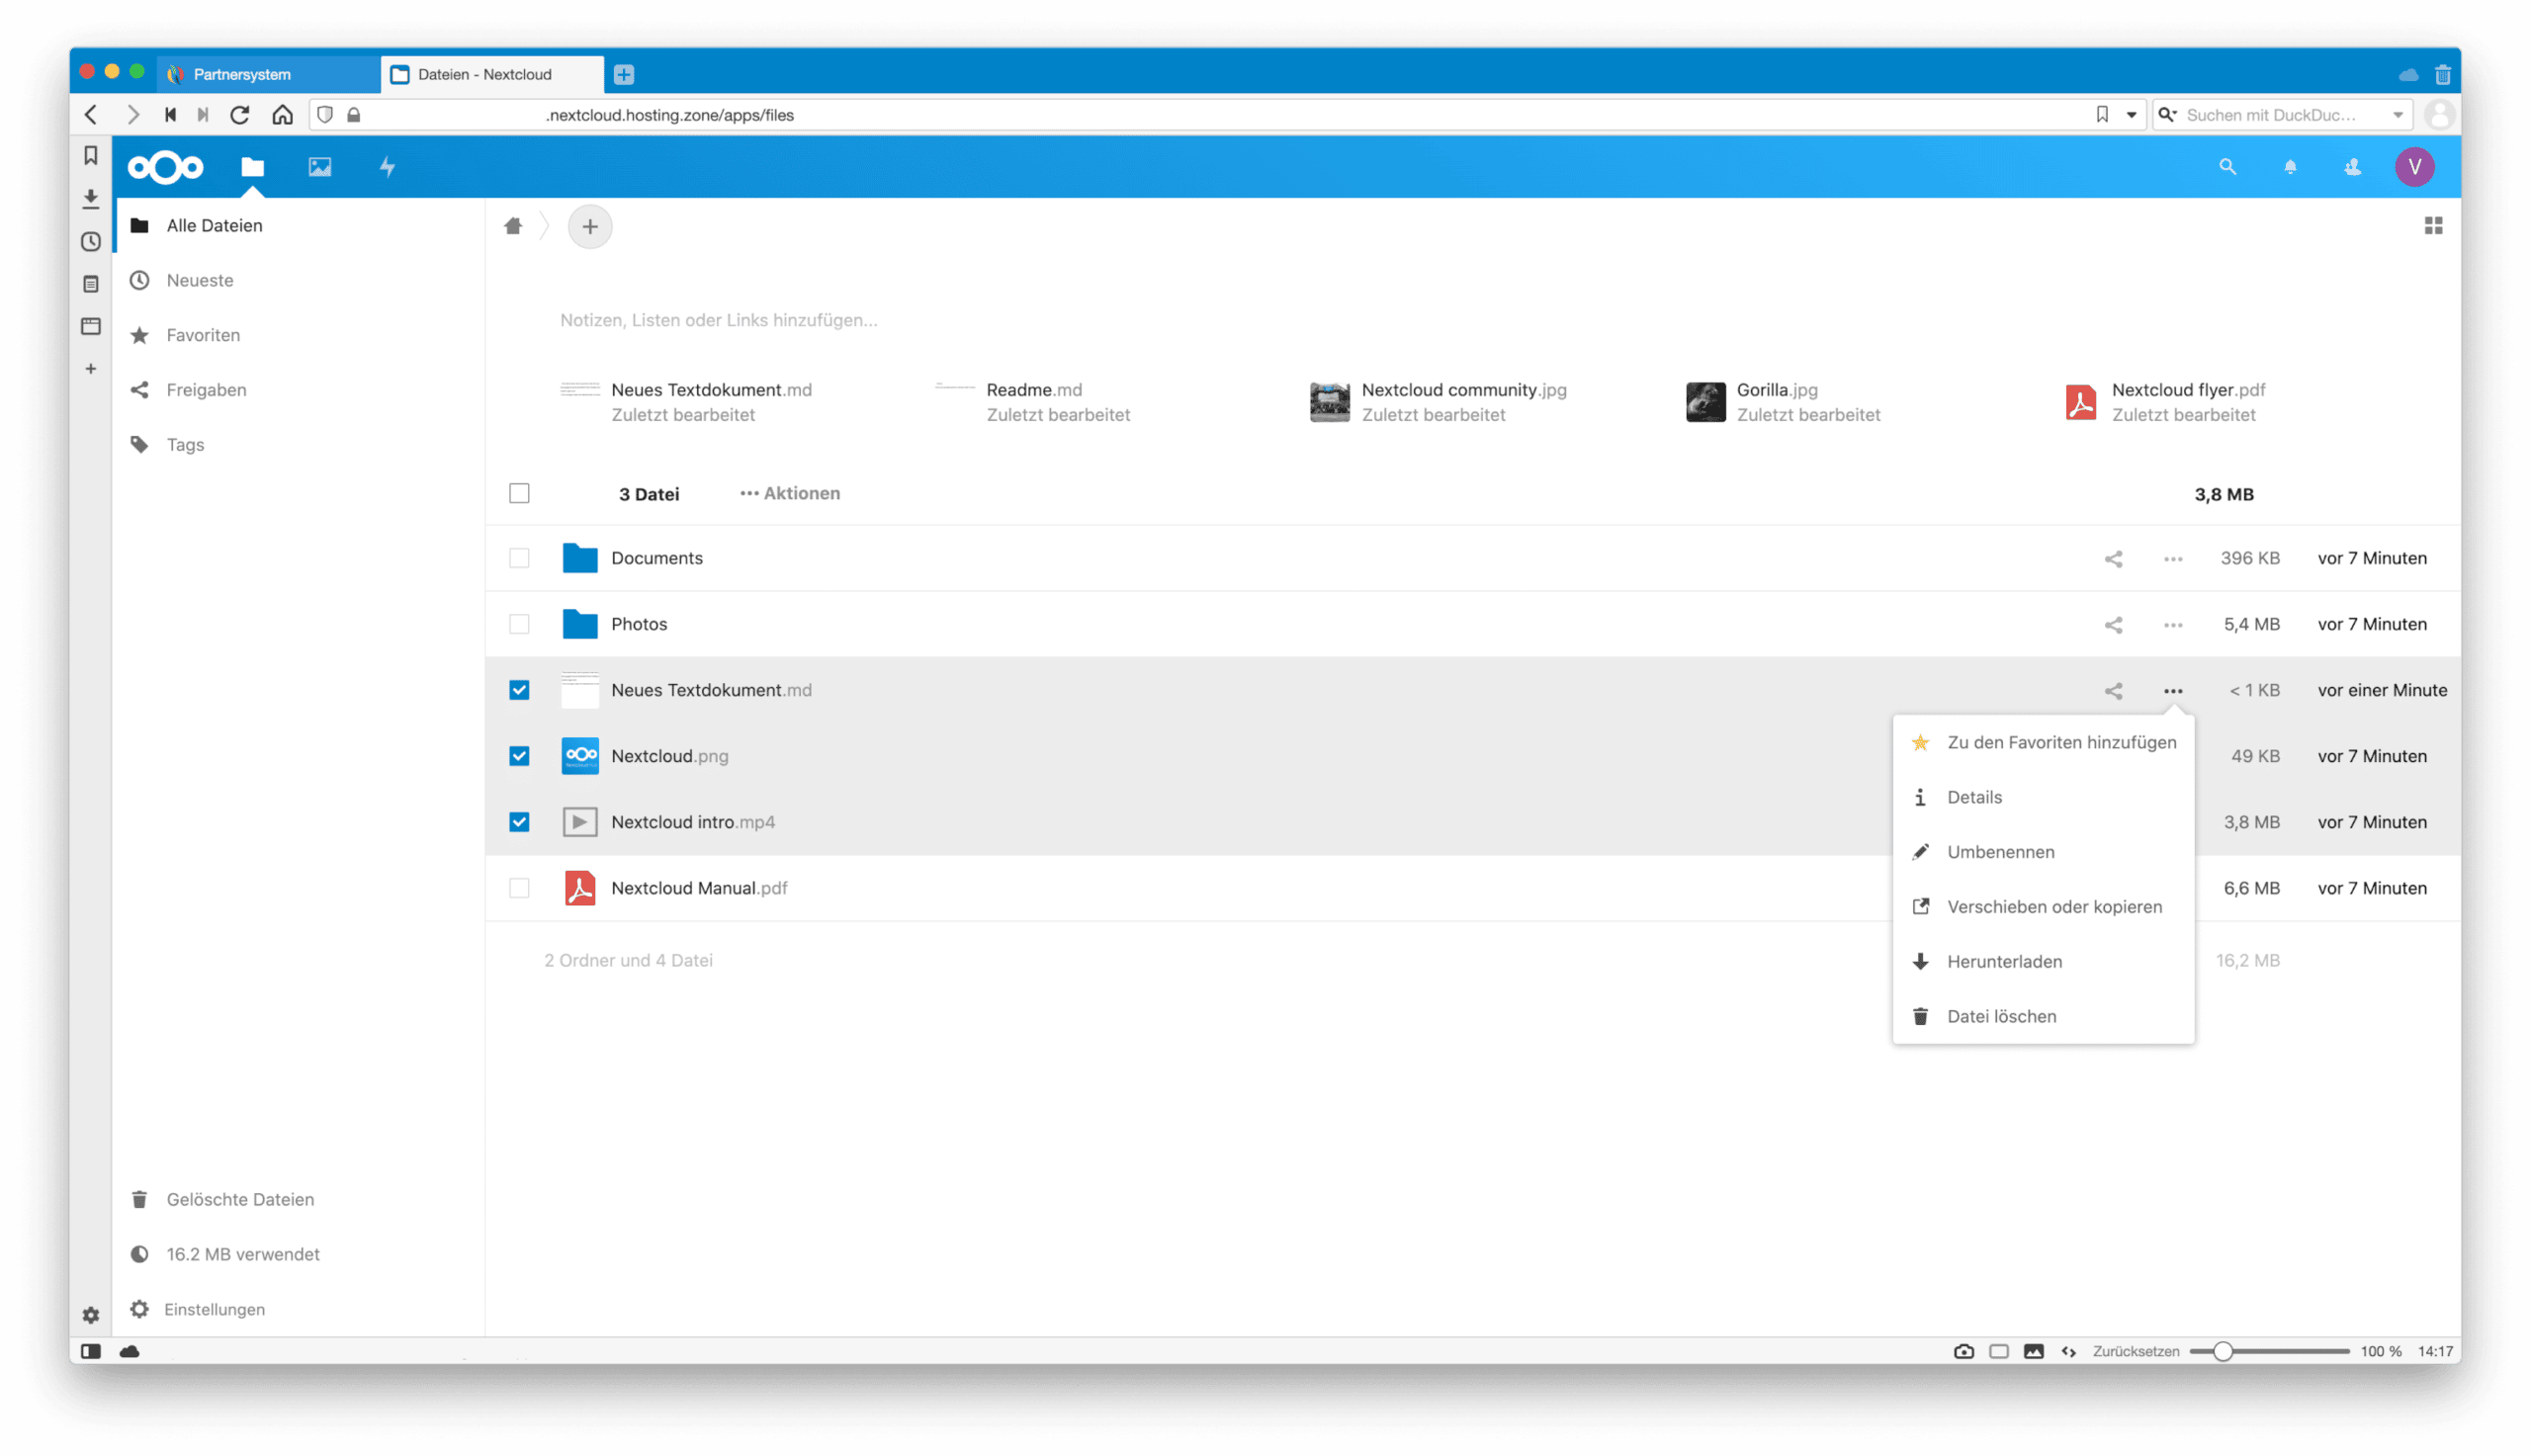Expand Einstellungen at sidebar bottom
Screen dimensions: 2531x1456
click(x=299, y=1310)
